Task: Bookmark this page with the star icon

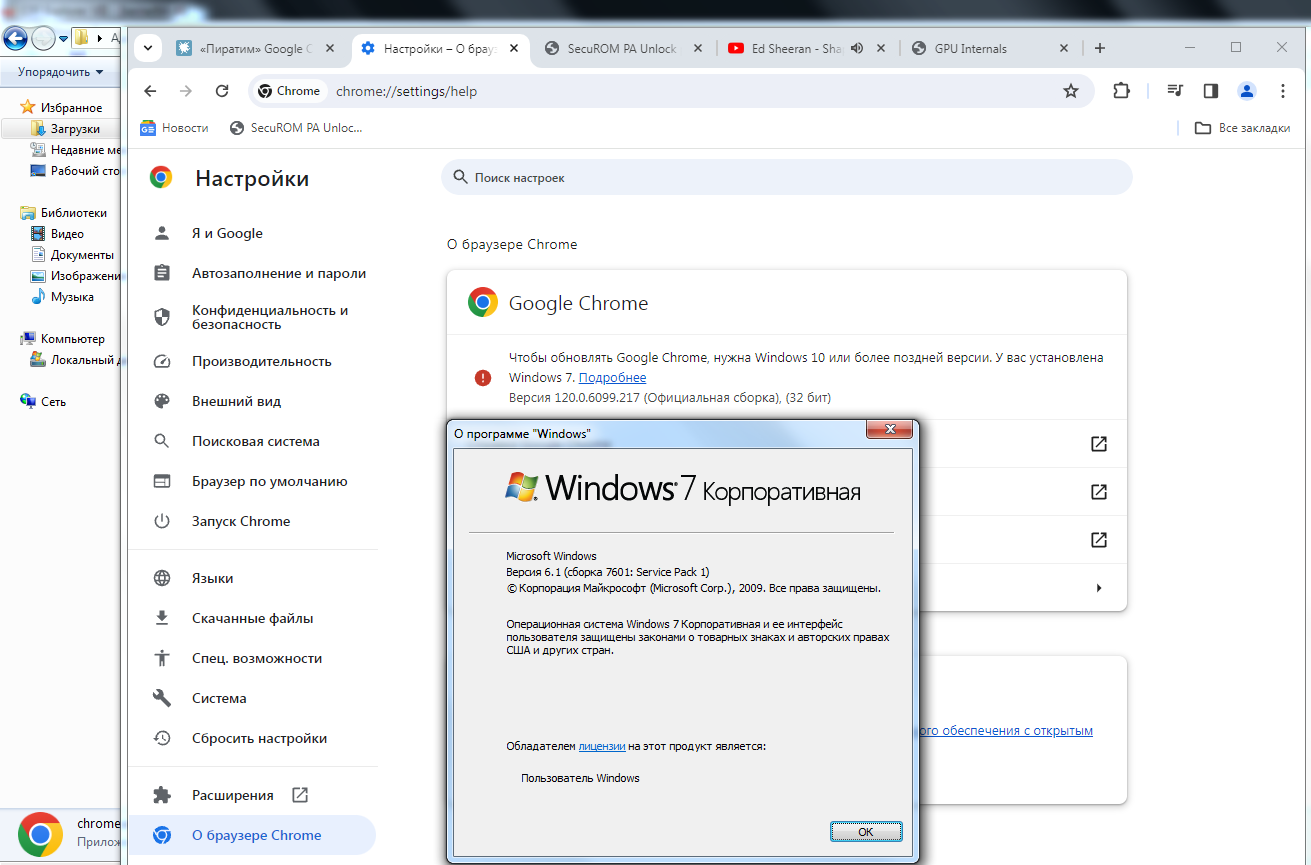Action: 1071,91
